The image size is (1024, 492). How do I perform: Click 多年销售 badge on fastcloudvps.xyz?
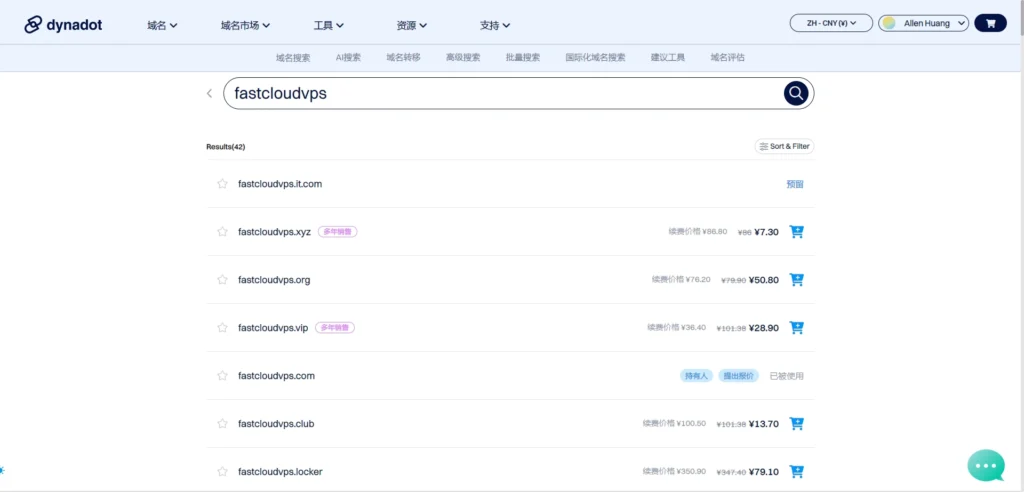pyautogui.click(x=338, y=231)
